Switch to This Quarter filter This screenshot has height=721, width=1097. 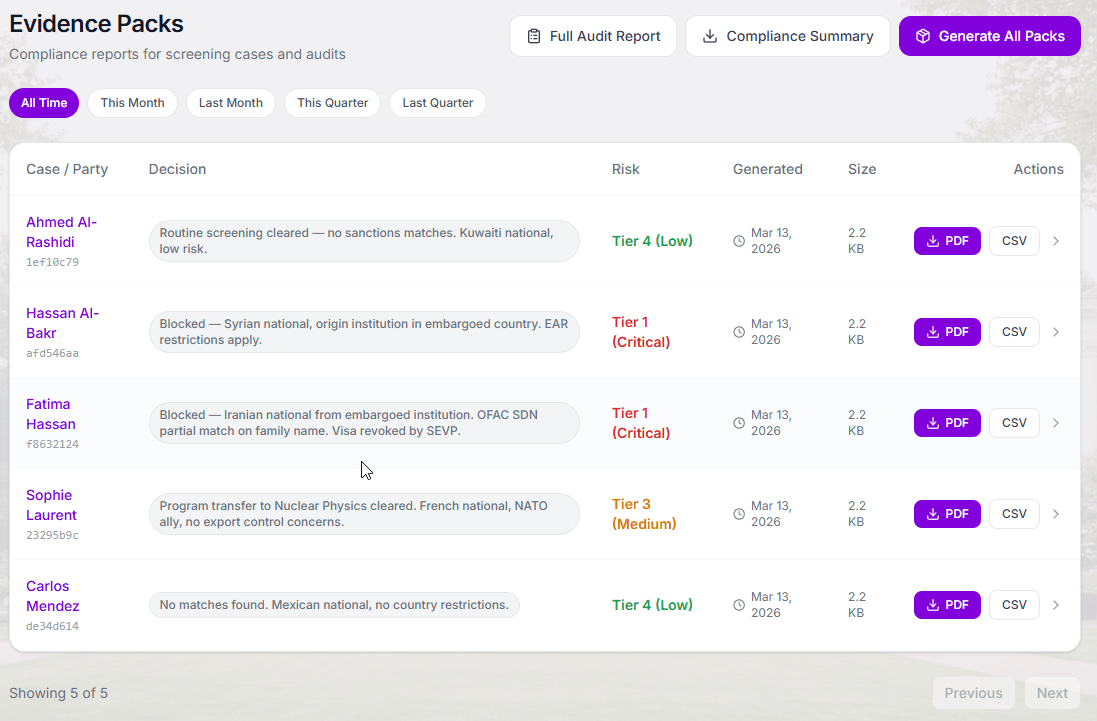coord(332,103)
